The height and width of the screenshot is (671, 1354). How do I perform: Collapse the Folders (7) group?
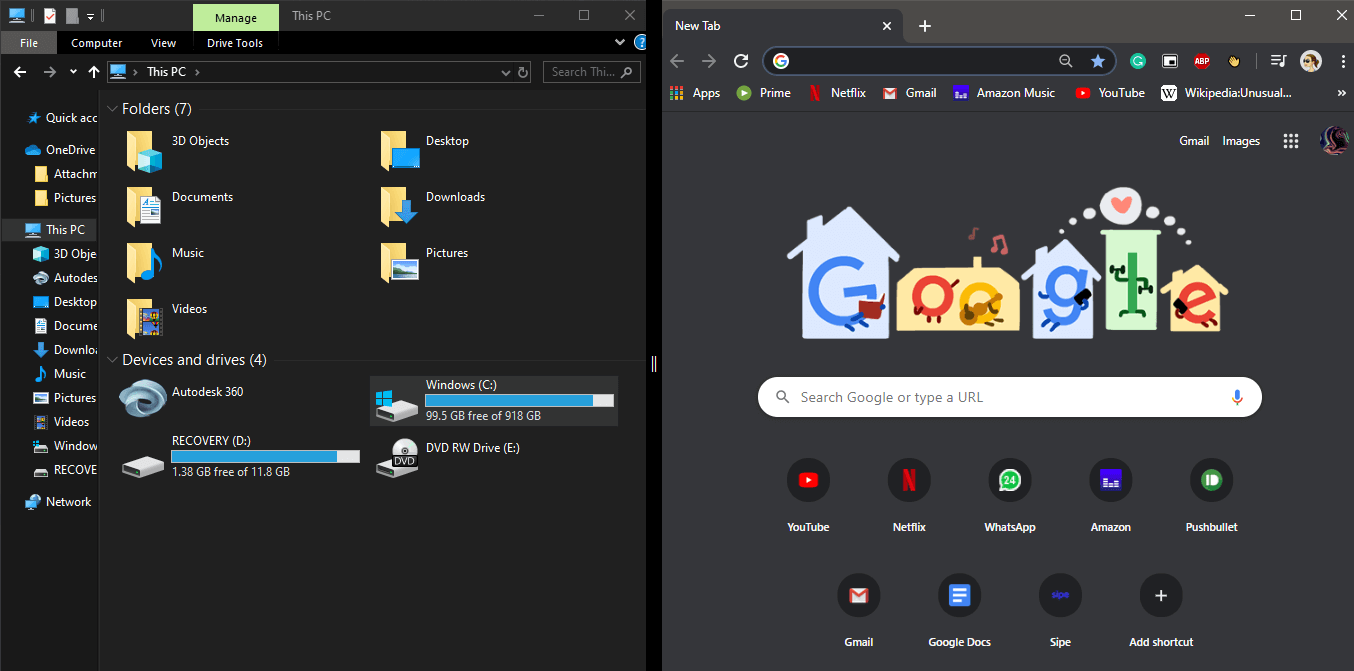112,109
